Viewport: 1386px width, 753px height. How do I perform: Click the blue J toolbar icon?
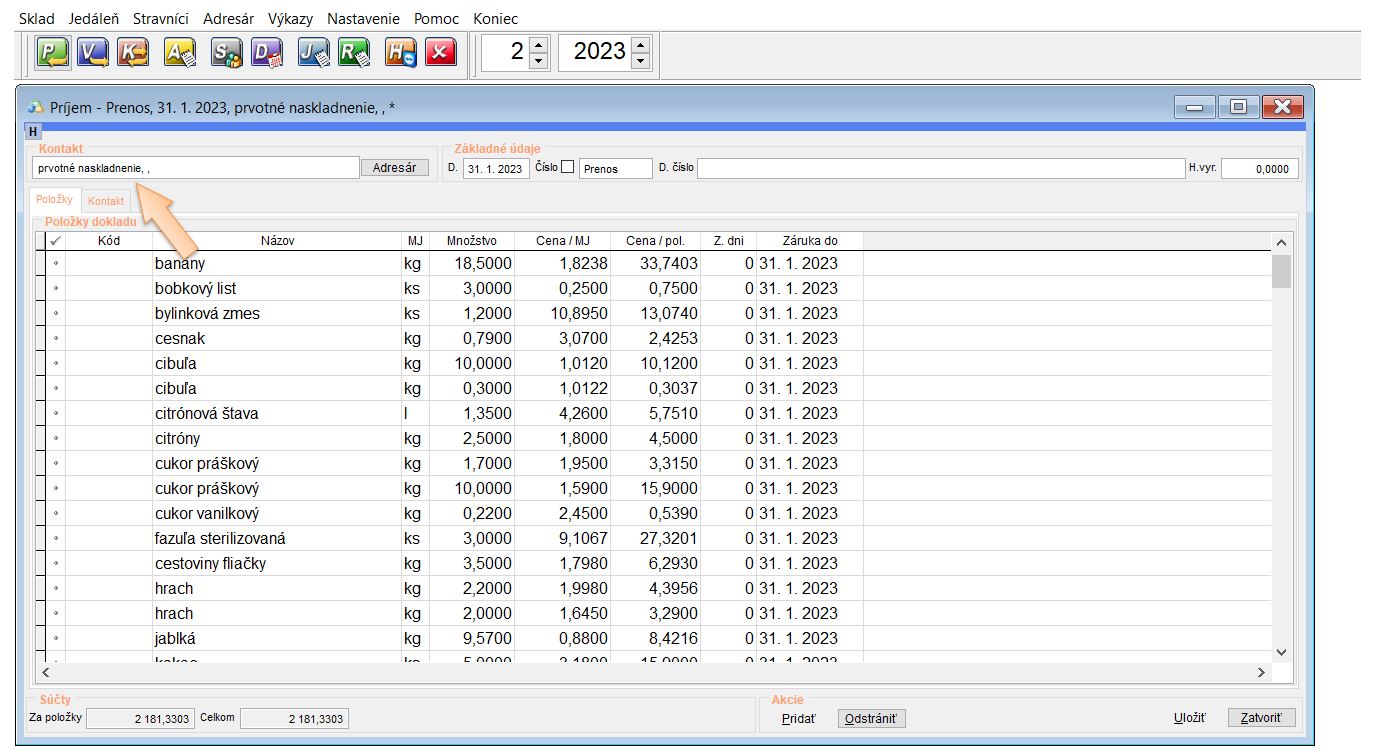coord(314,52)
